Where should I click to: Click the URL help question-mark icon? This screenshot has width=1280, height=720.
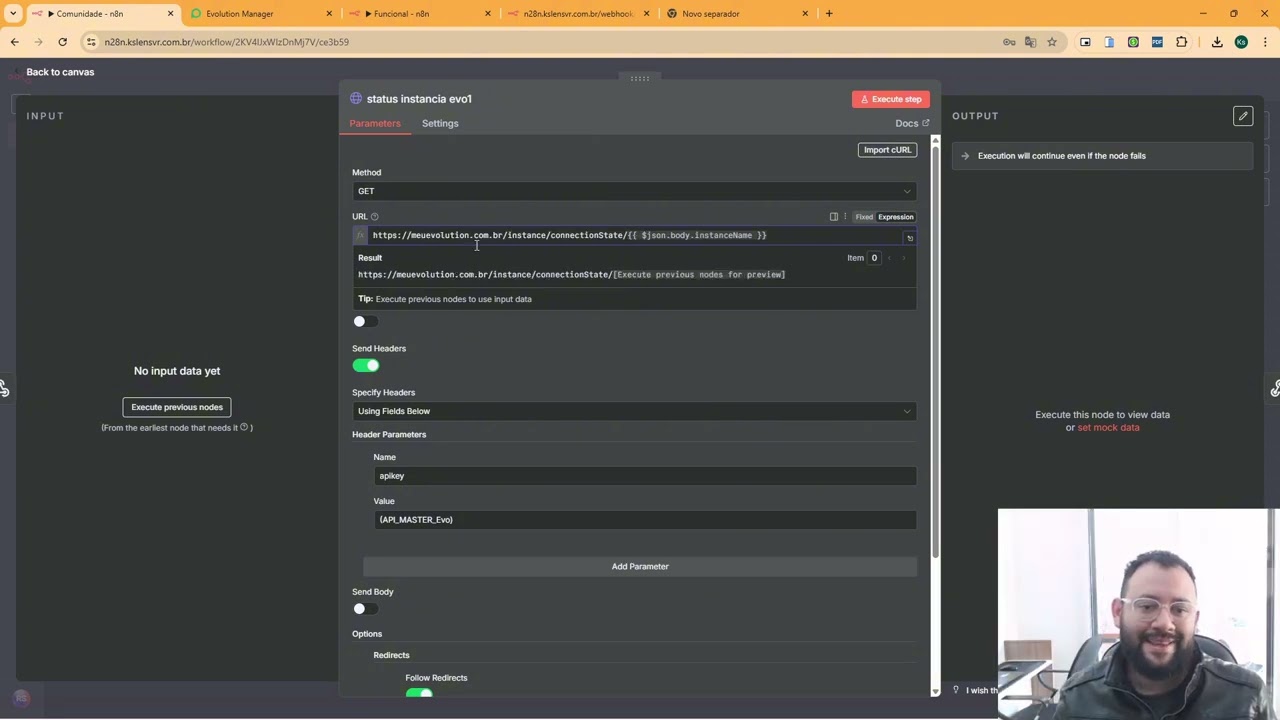375,217
